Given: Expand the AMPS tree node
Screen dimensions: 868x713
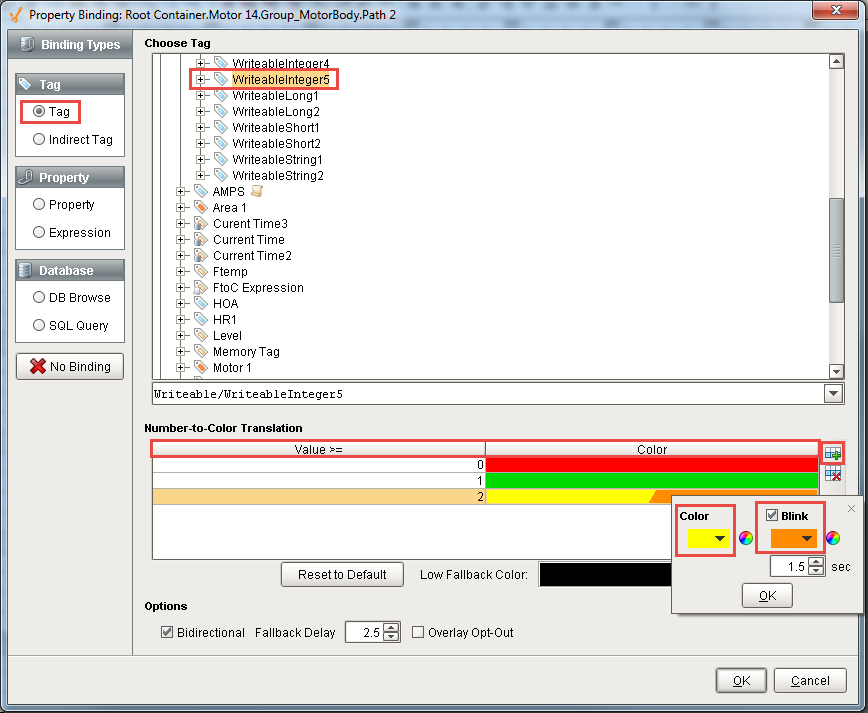Looking at the screenshot, I should point(182,192).
